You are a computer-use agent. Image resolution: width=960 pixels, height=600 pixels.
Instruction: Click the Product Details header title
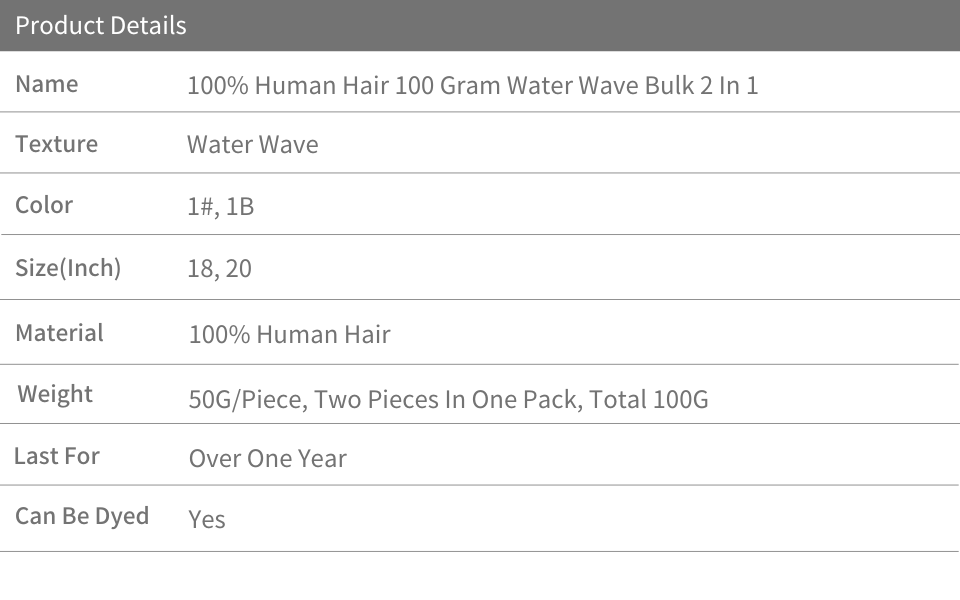pos(101,26)
